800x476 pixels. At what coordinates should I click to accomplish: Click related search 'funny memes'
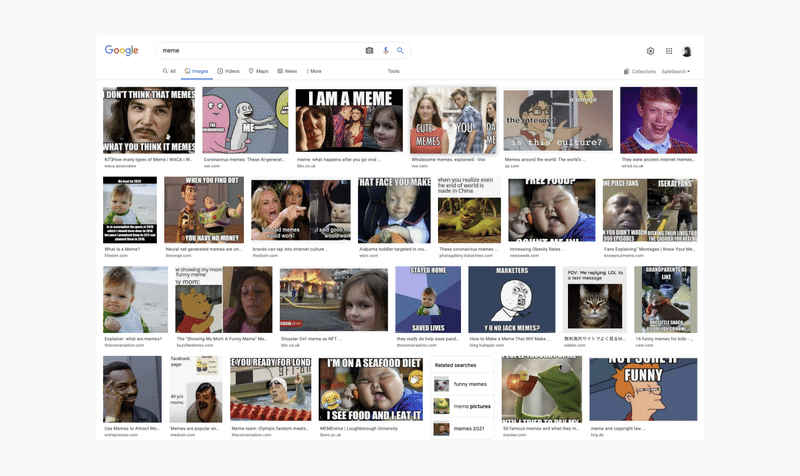click(x=462, y=384)
